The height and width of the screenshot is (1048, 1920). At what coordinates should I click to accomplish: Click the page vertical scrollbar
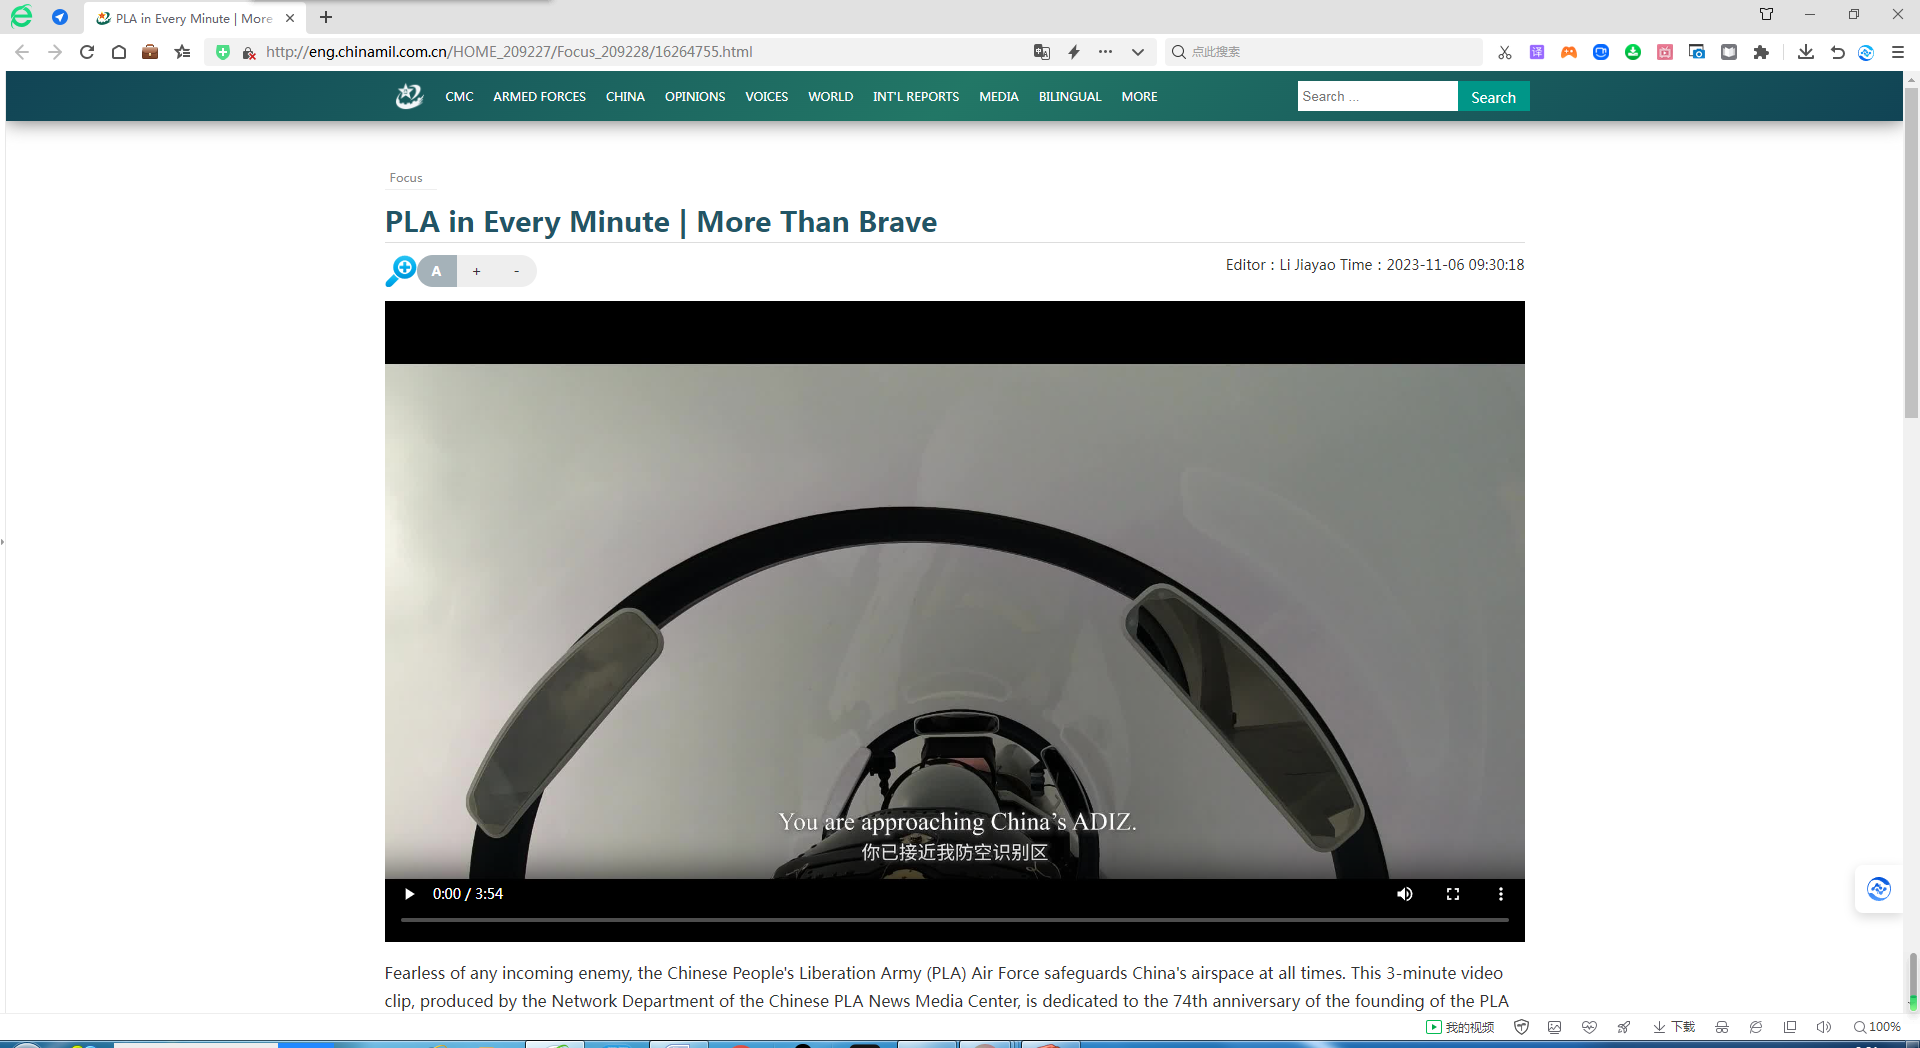[1911, 254]
